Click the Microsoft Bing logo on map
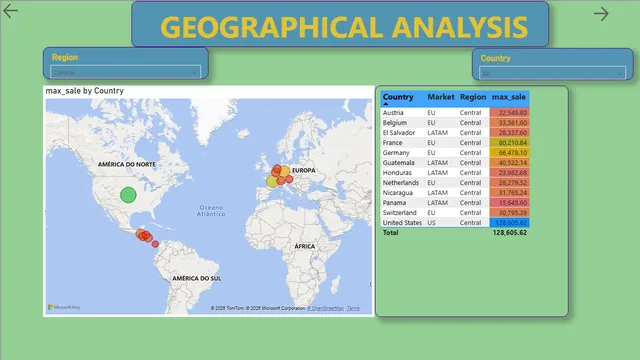640x360 pixels. (x=64, y=307)
